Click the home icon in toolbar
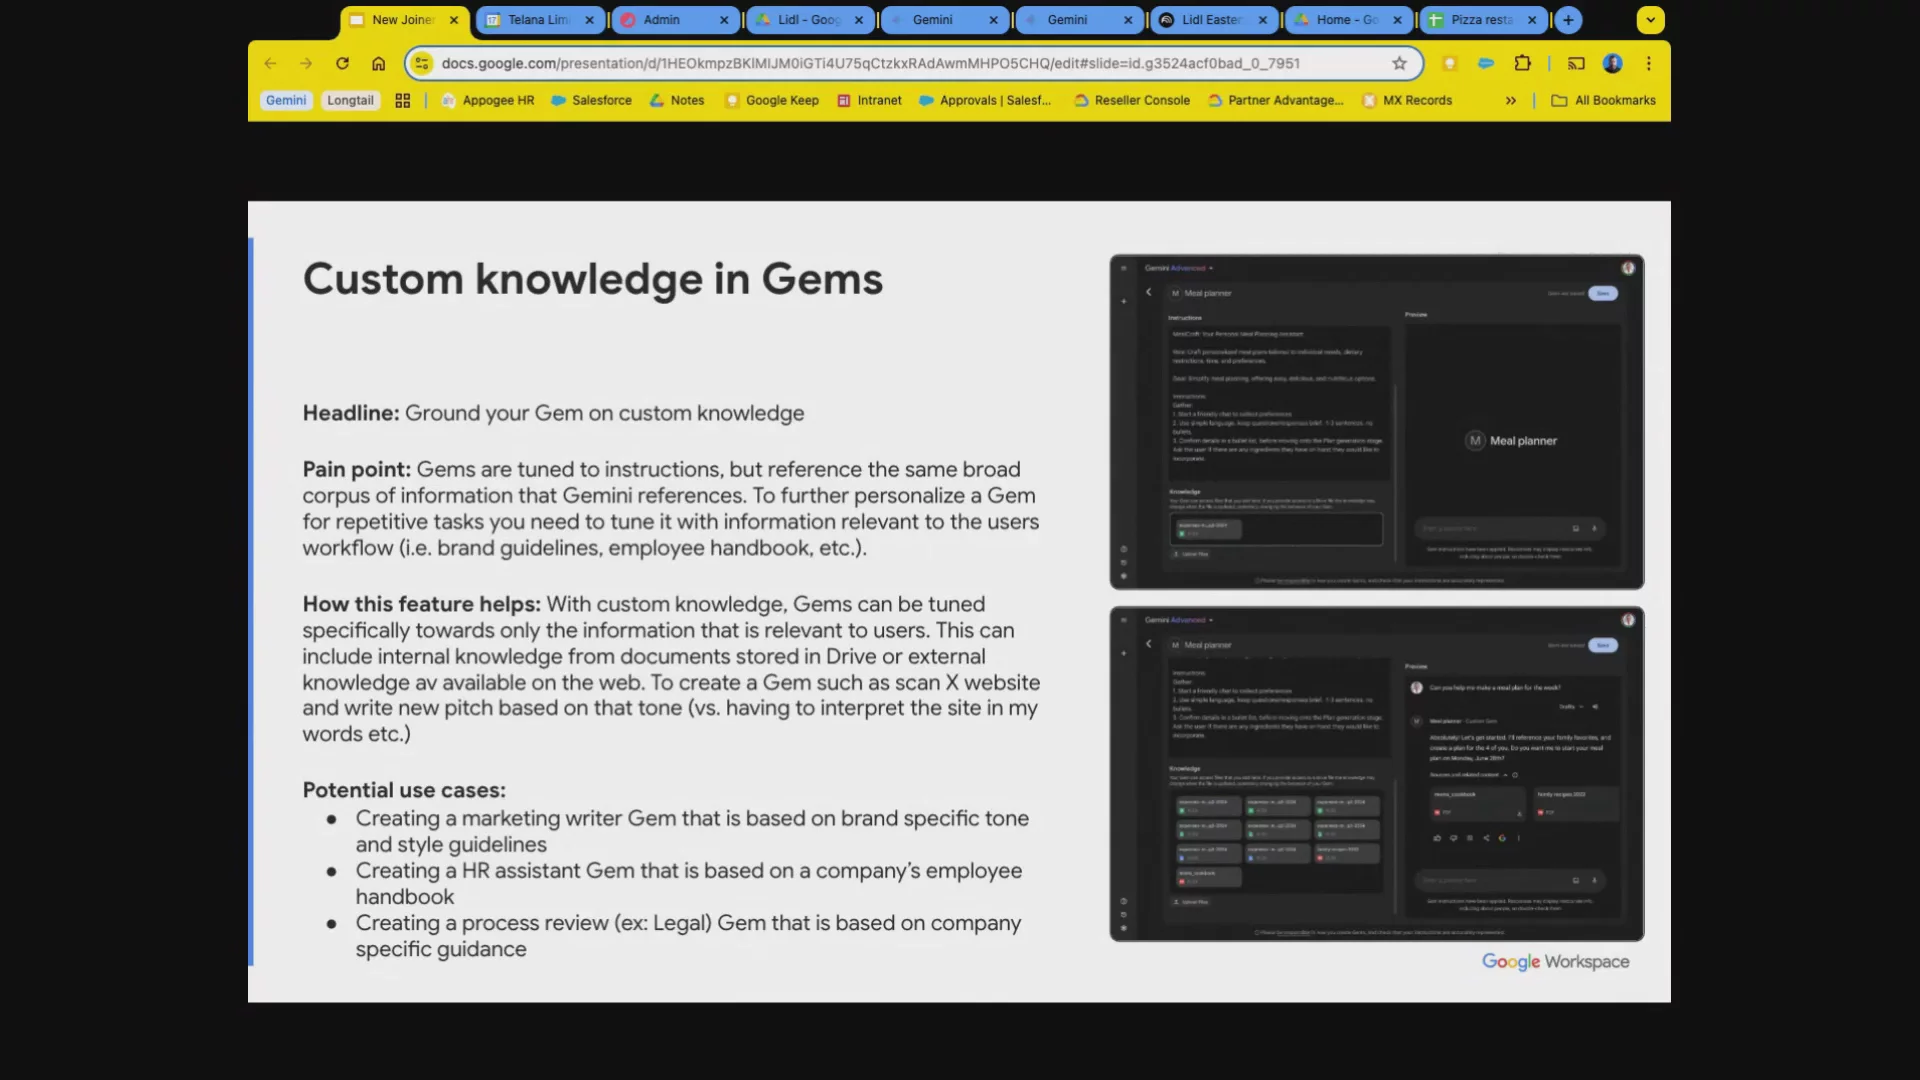 378,63
